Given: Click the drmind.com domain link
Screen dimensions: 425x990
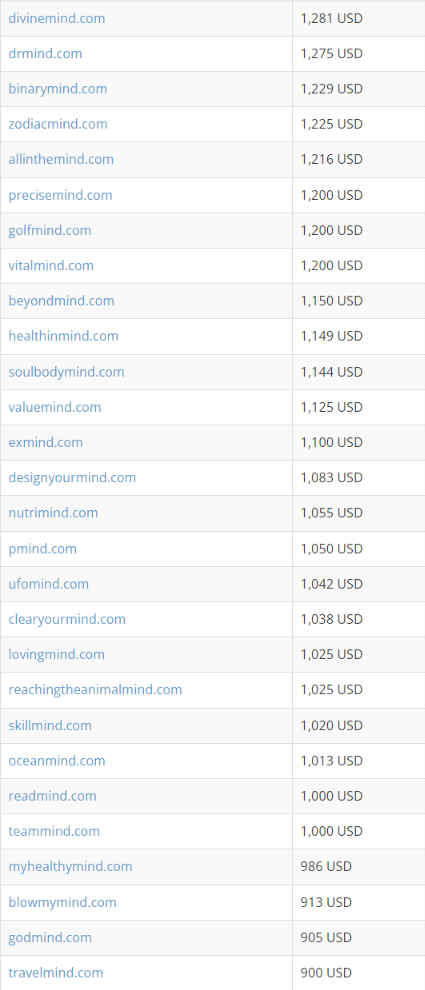Looking at the screenshot, I should 45,54.
